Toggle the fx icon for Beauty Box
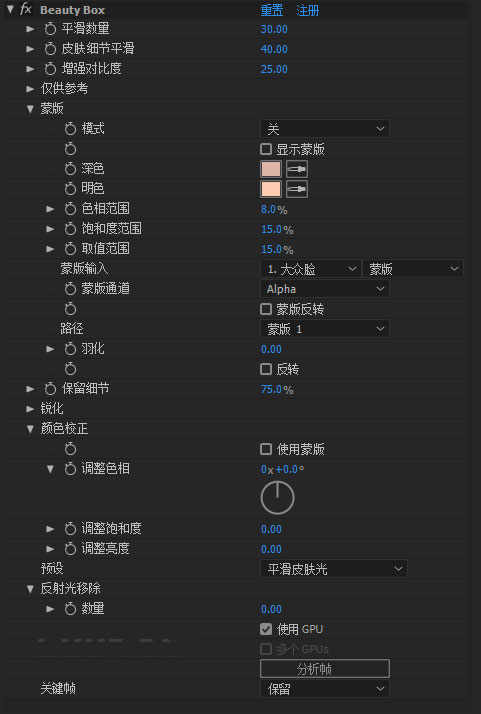Image resolution: width=481 pixels, height=714 pixels. click(x=26, y=10)
